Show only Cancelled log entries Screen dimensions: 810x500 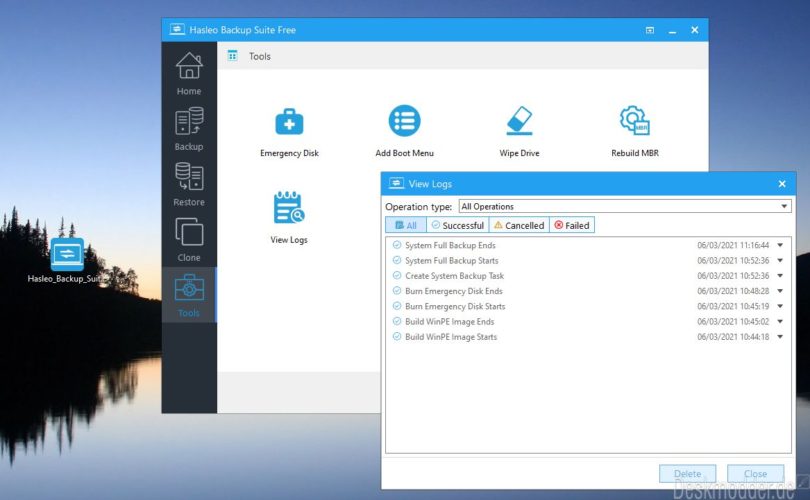tap(519, 225)
